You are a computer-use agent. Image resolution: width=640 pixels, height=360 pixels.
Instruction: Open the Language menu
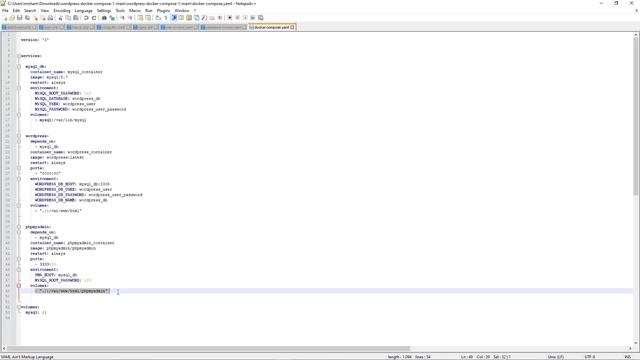pyautogui.click(x=84, y=11)
